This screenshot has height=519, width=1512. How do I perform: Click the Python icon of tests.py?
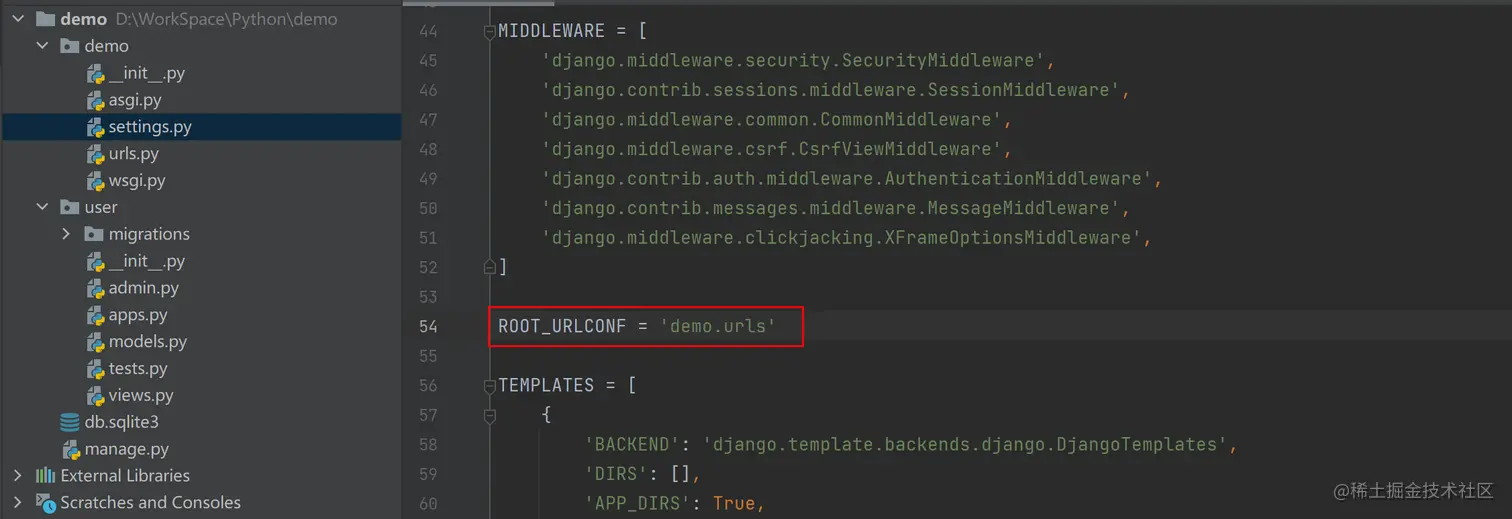click(95, 369)
